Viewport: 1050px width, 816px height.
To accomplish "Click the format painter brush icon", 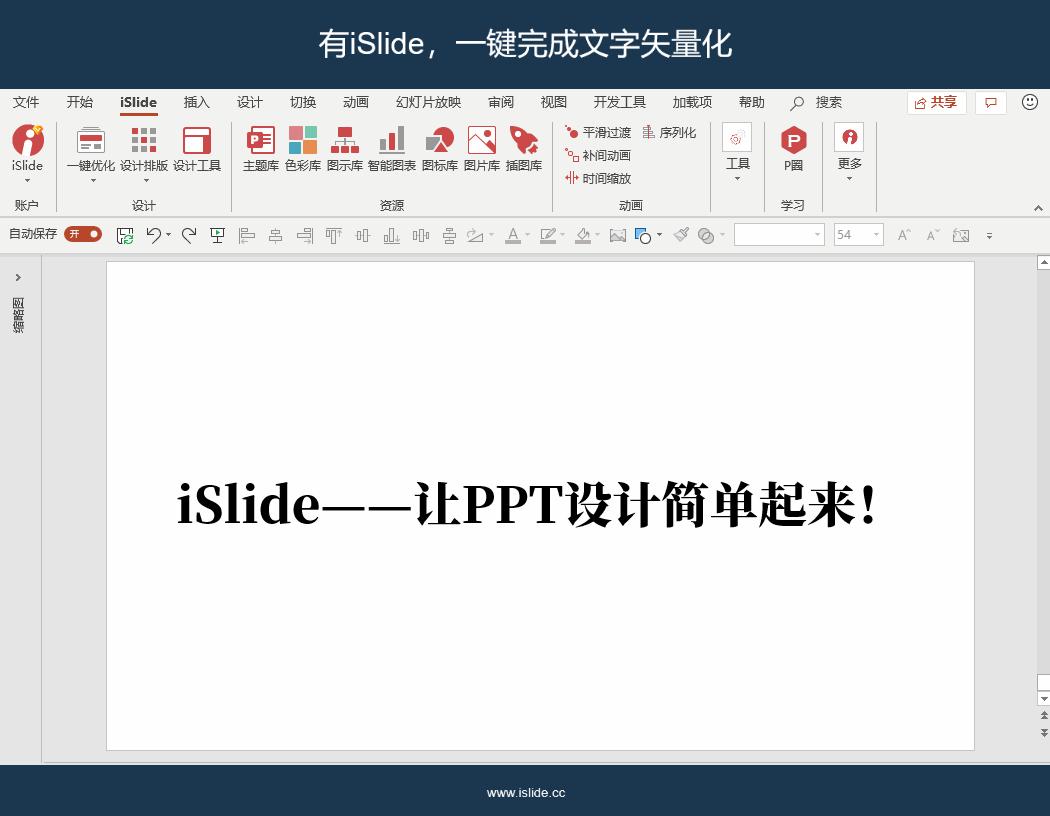I will coord(681,235).
